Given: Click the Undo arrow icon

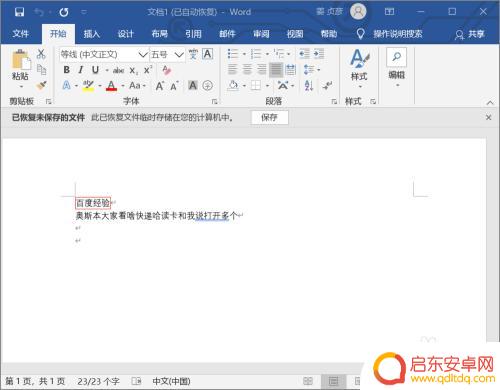Looking at the screenshot, I should tap(39, 12).
